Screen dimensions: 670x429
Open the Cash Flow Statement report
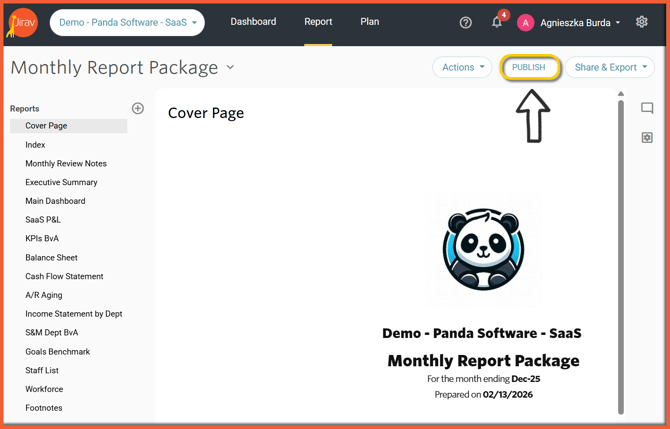point(64,276)
